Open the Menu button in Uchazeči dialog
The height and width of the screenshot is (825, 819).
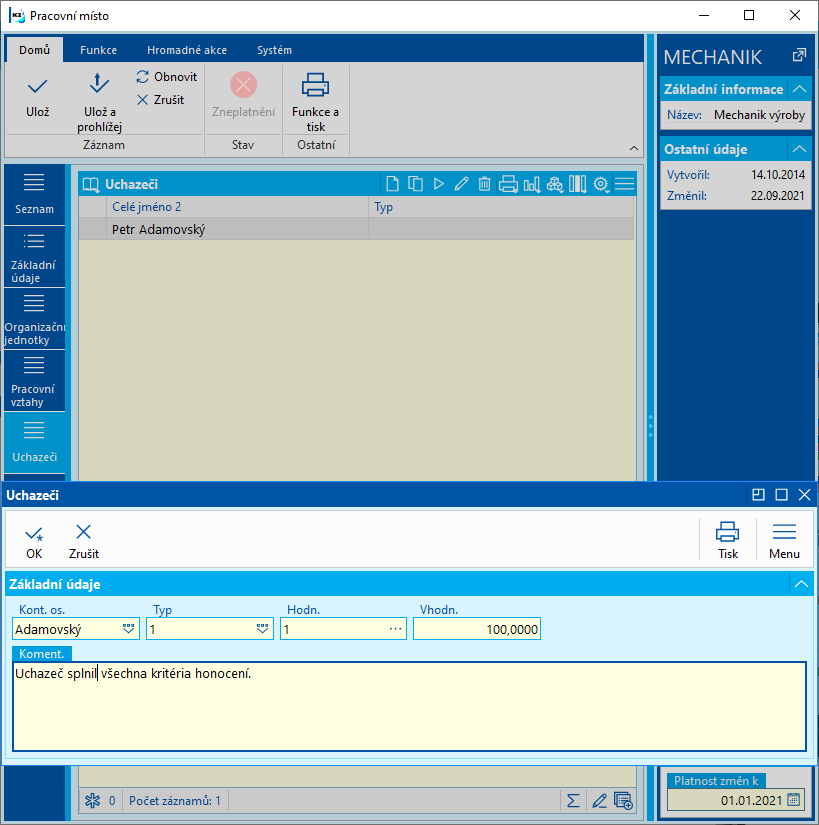(x=784, y=541)
